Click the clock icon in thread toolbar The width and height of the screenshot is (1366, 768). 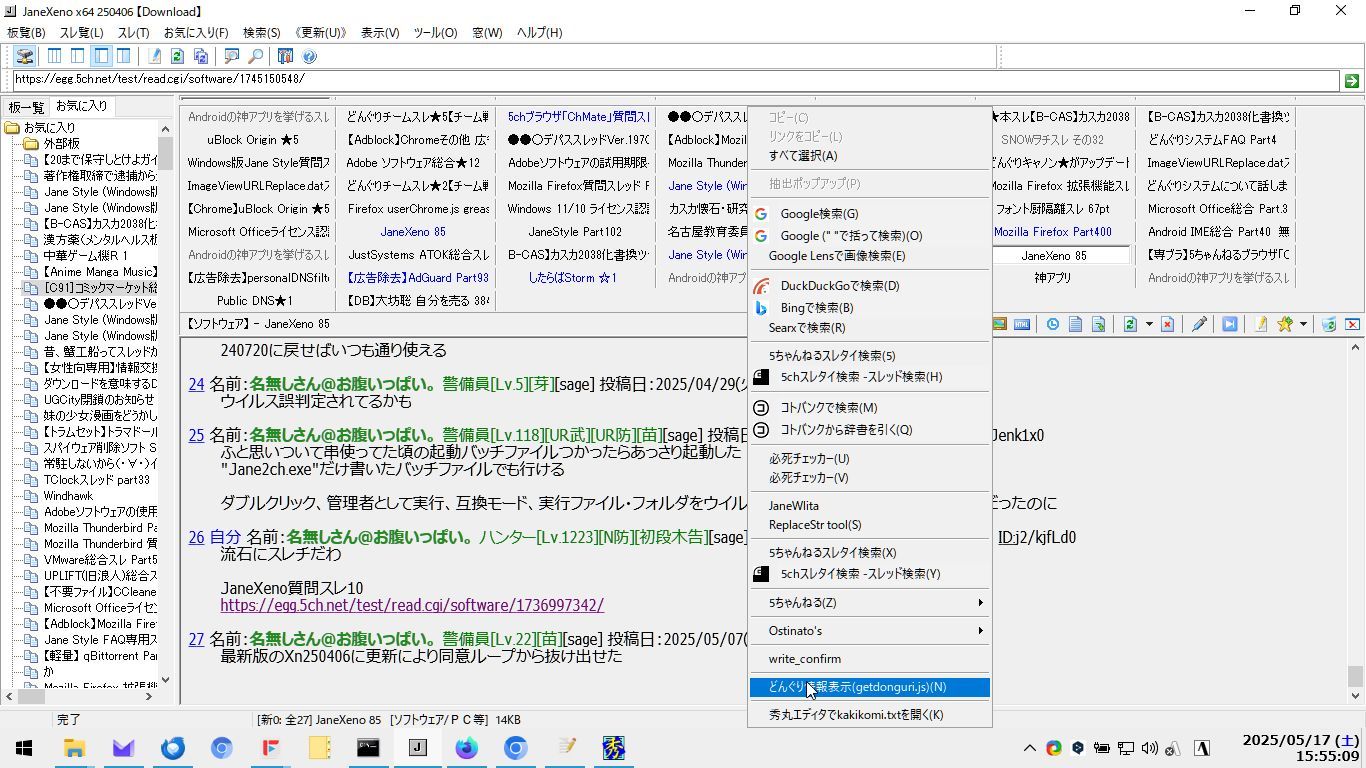point(1052,324)
